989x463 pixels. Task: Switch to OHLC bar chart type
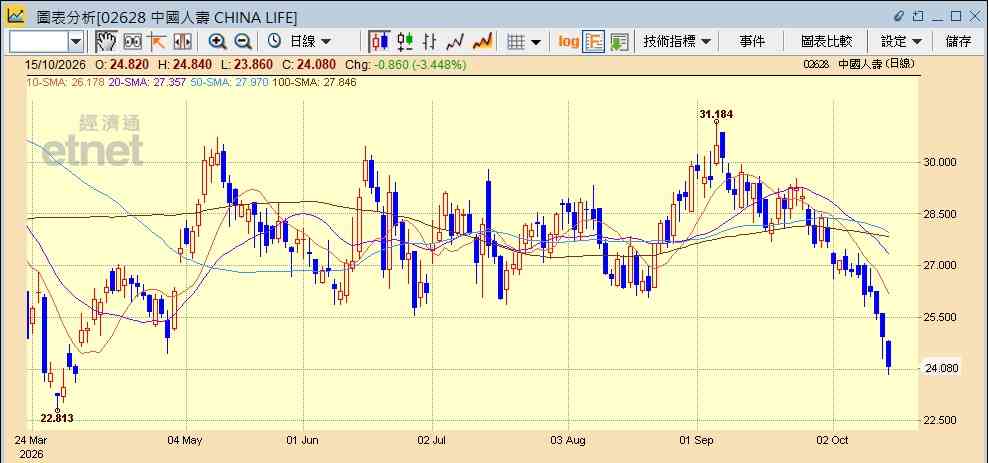(430, 42)
